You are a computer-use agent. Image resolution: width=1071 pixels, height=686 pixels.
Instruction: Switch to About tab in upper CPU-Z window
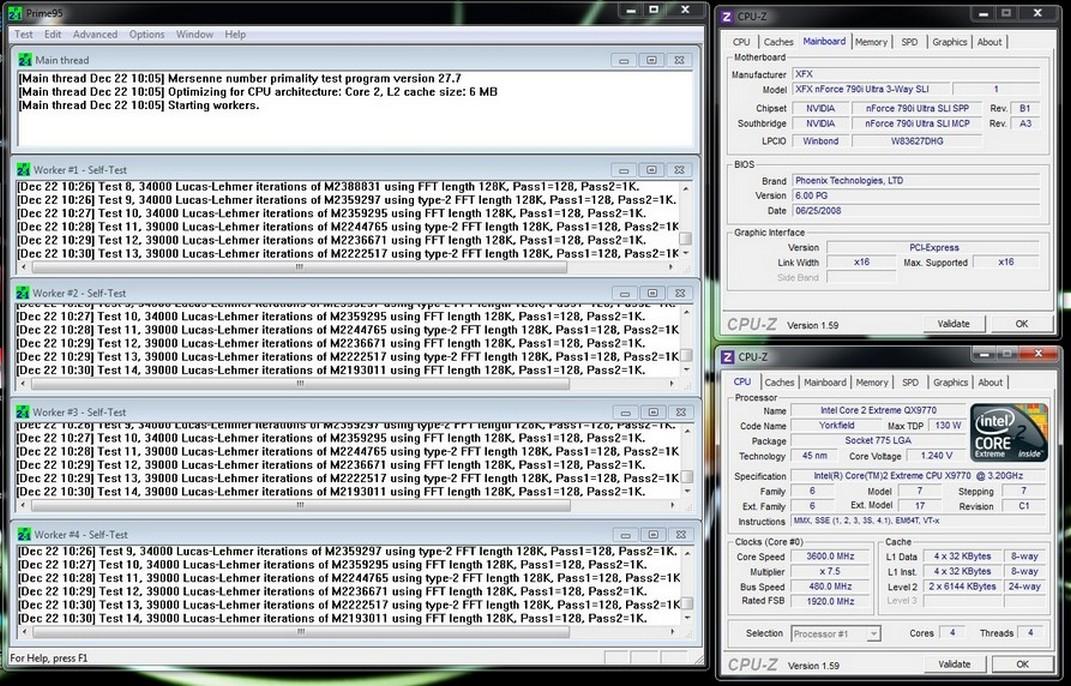[989, 42]
